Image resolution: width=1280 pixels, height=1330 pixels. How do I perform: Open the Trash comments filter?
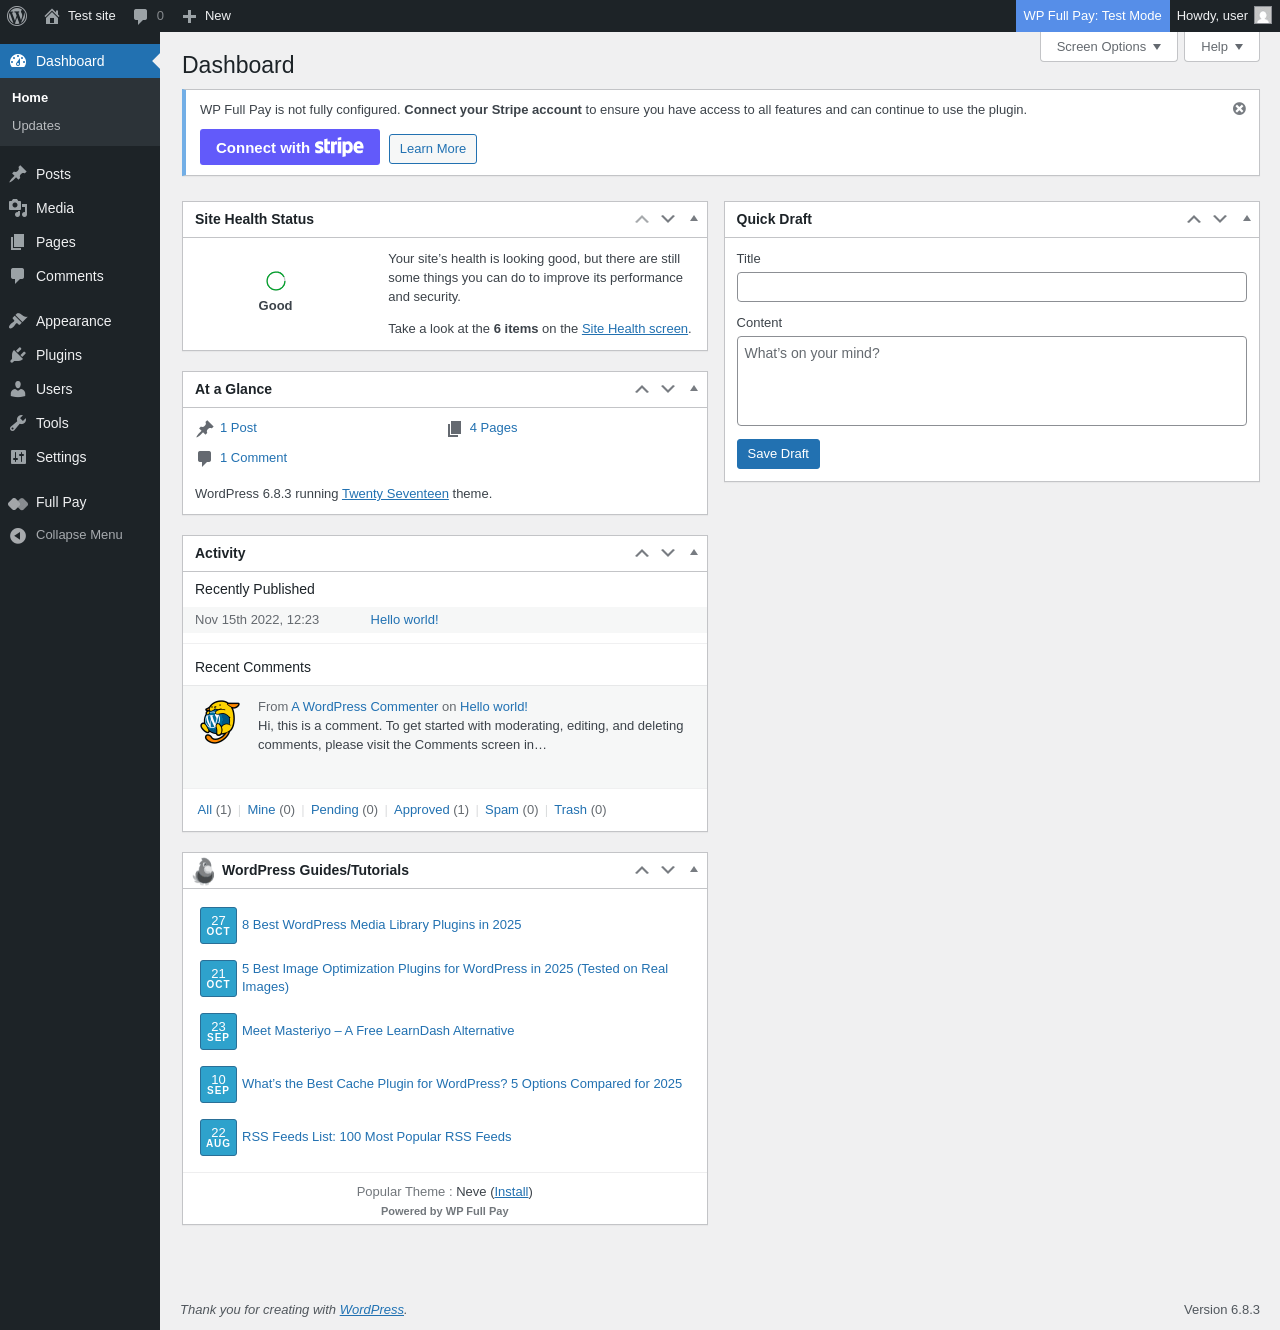570,810
